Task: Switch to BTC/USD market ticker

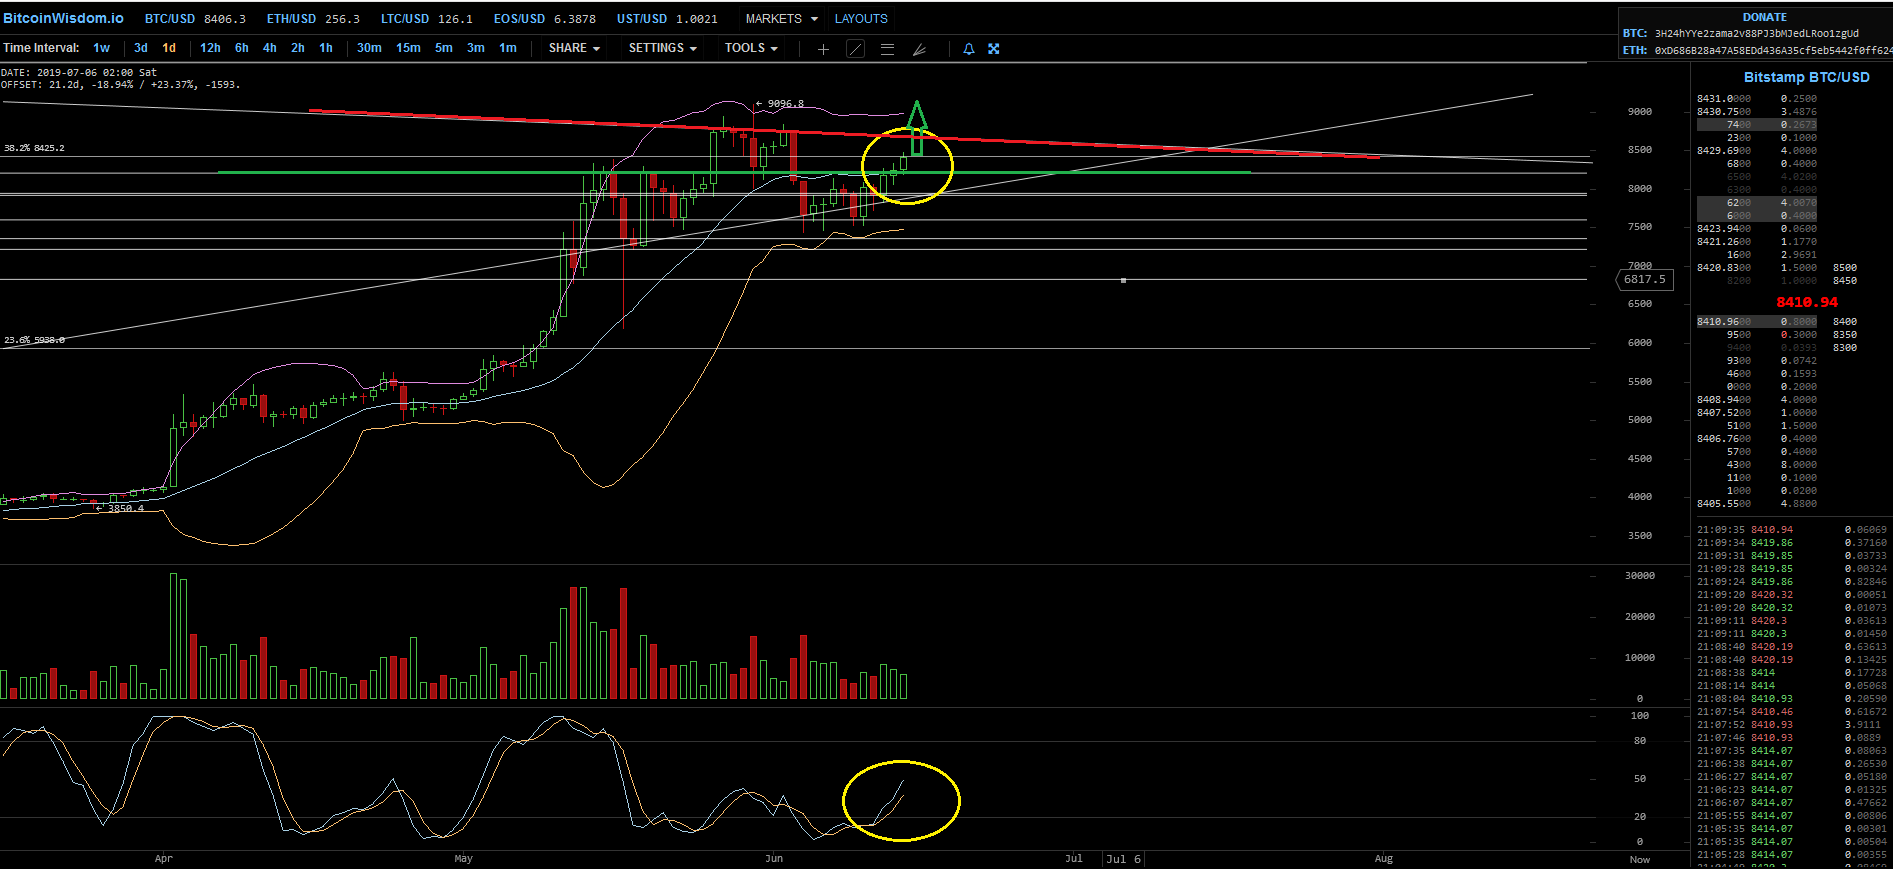Action: pyautogui.click(x=195, y=19)
